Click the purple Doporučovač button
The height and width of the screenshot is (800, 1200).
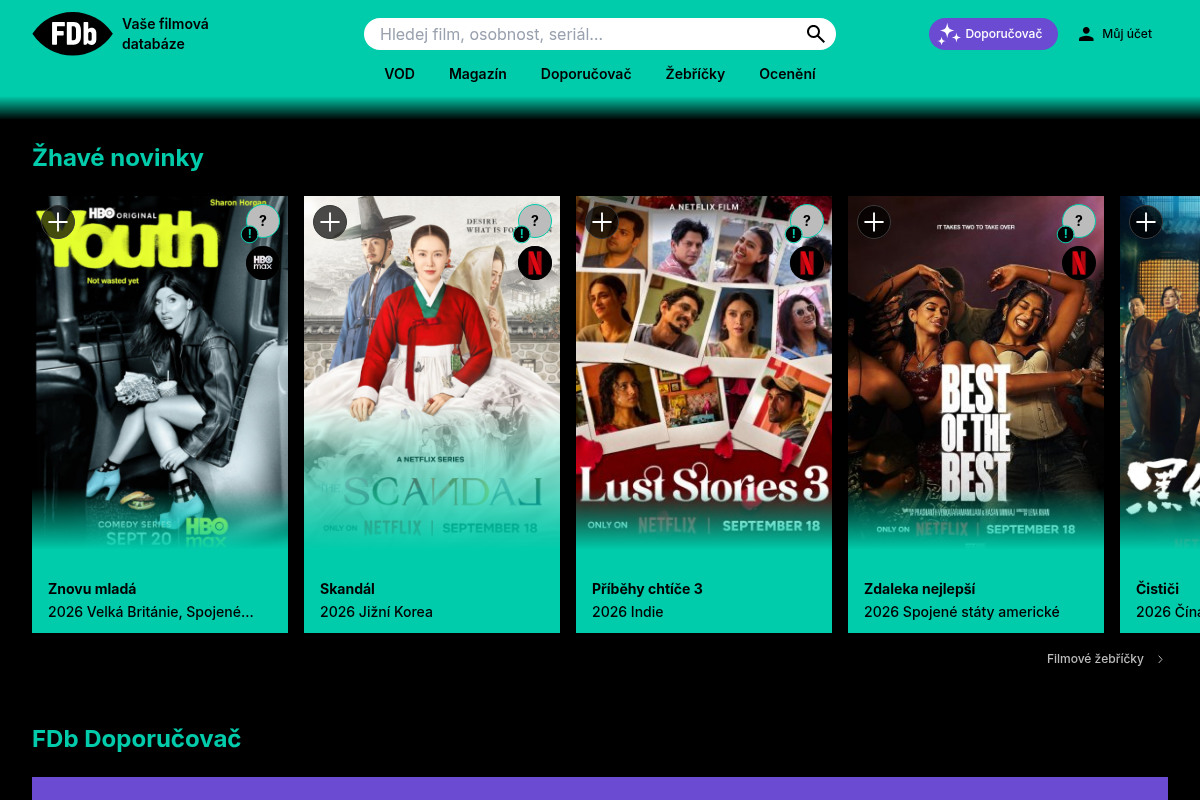click(x=993, y=34)
